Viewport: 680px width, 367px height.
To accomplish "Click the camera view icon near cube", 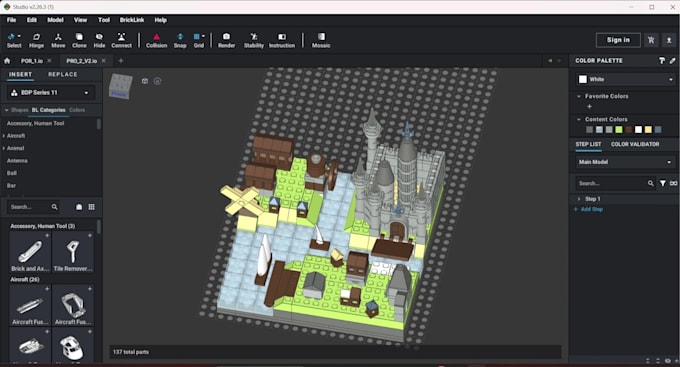I will click(x=145, y=81).
